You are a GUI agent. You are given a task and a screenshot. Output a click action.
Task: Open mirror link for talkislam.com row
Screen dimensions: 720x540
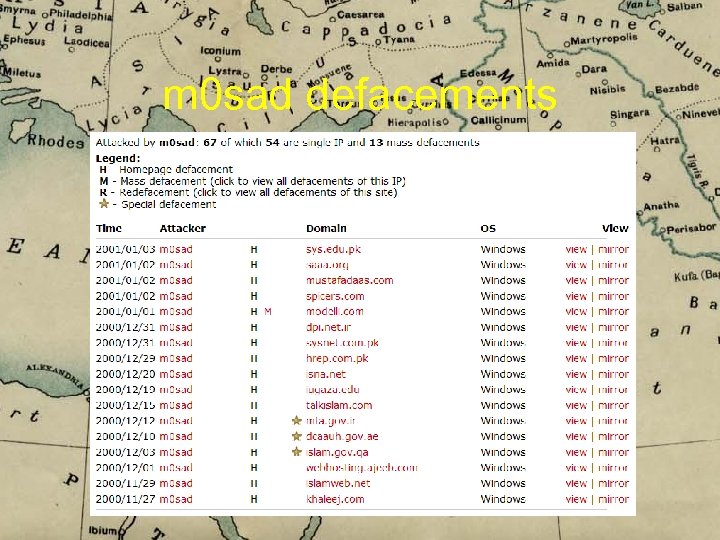(613, 405)
